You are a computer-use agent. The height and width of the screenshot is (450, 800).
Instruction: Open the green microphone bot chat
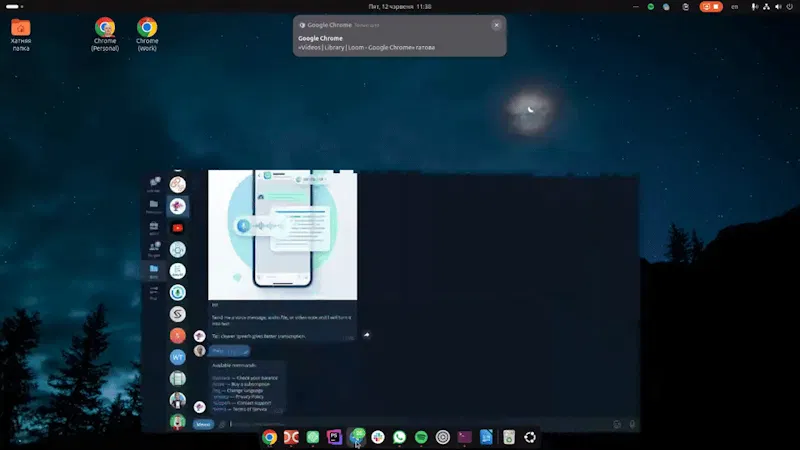pyautogui.click(x=178, y=292)
